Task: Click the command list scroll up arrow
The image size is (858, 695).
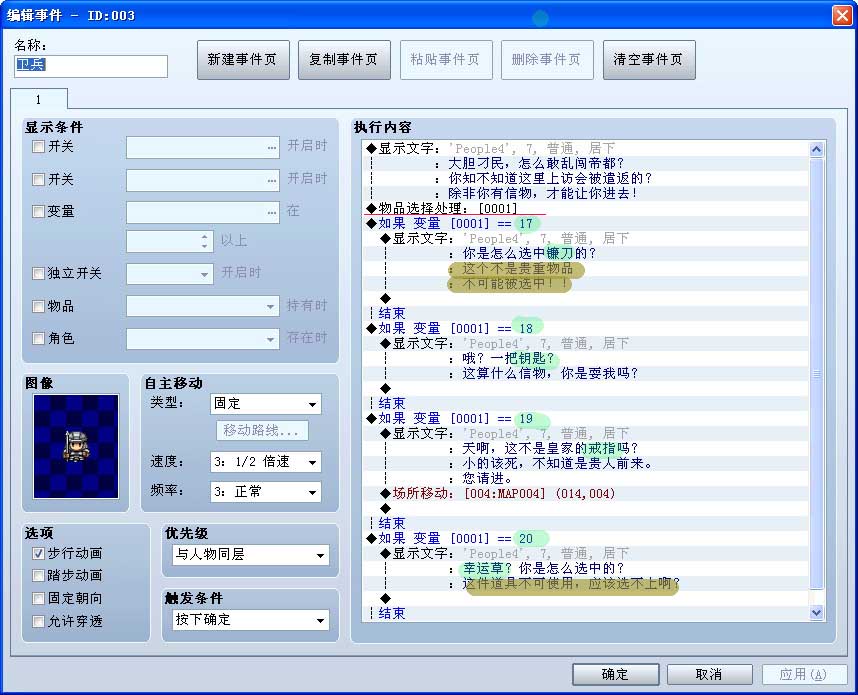Action: [x=816, y=149]
